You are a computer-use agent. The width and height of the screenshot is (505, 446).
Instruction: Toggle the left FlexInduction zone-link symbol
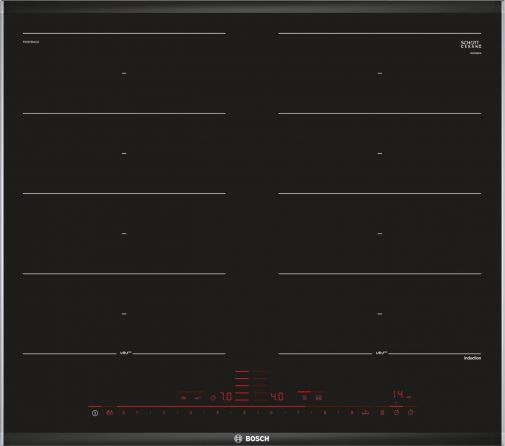(305, 397)
